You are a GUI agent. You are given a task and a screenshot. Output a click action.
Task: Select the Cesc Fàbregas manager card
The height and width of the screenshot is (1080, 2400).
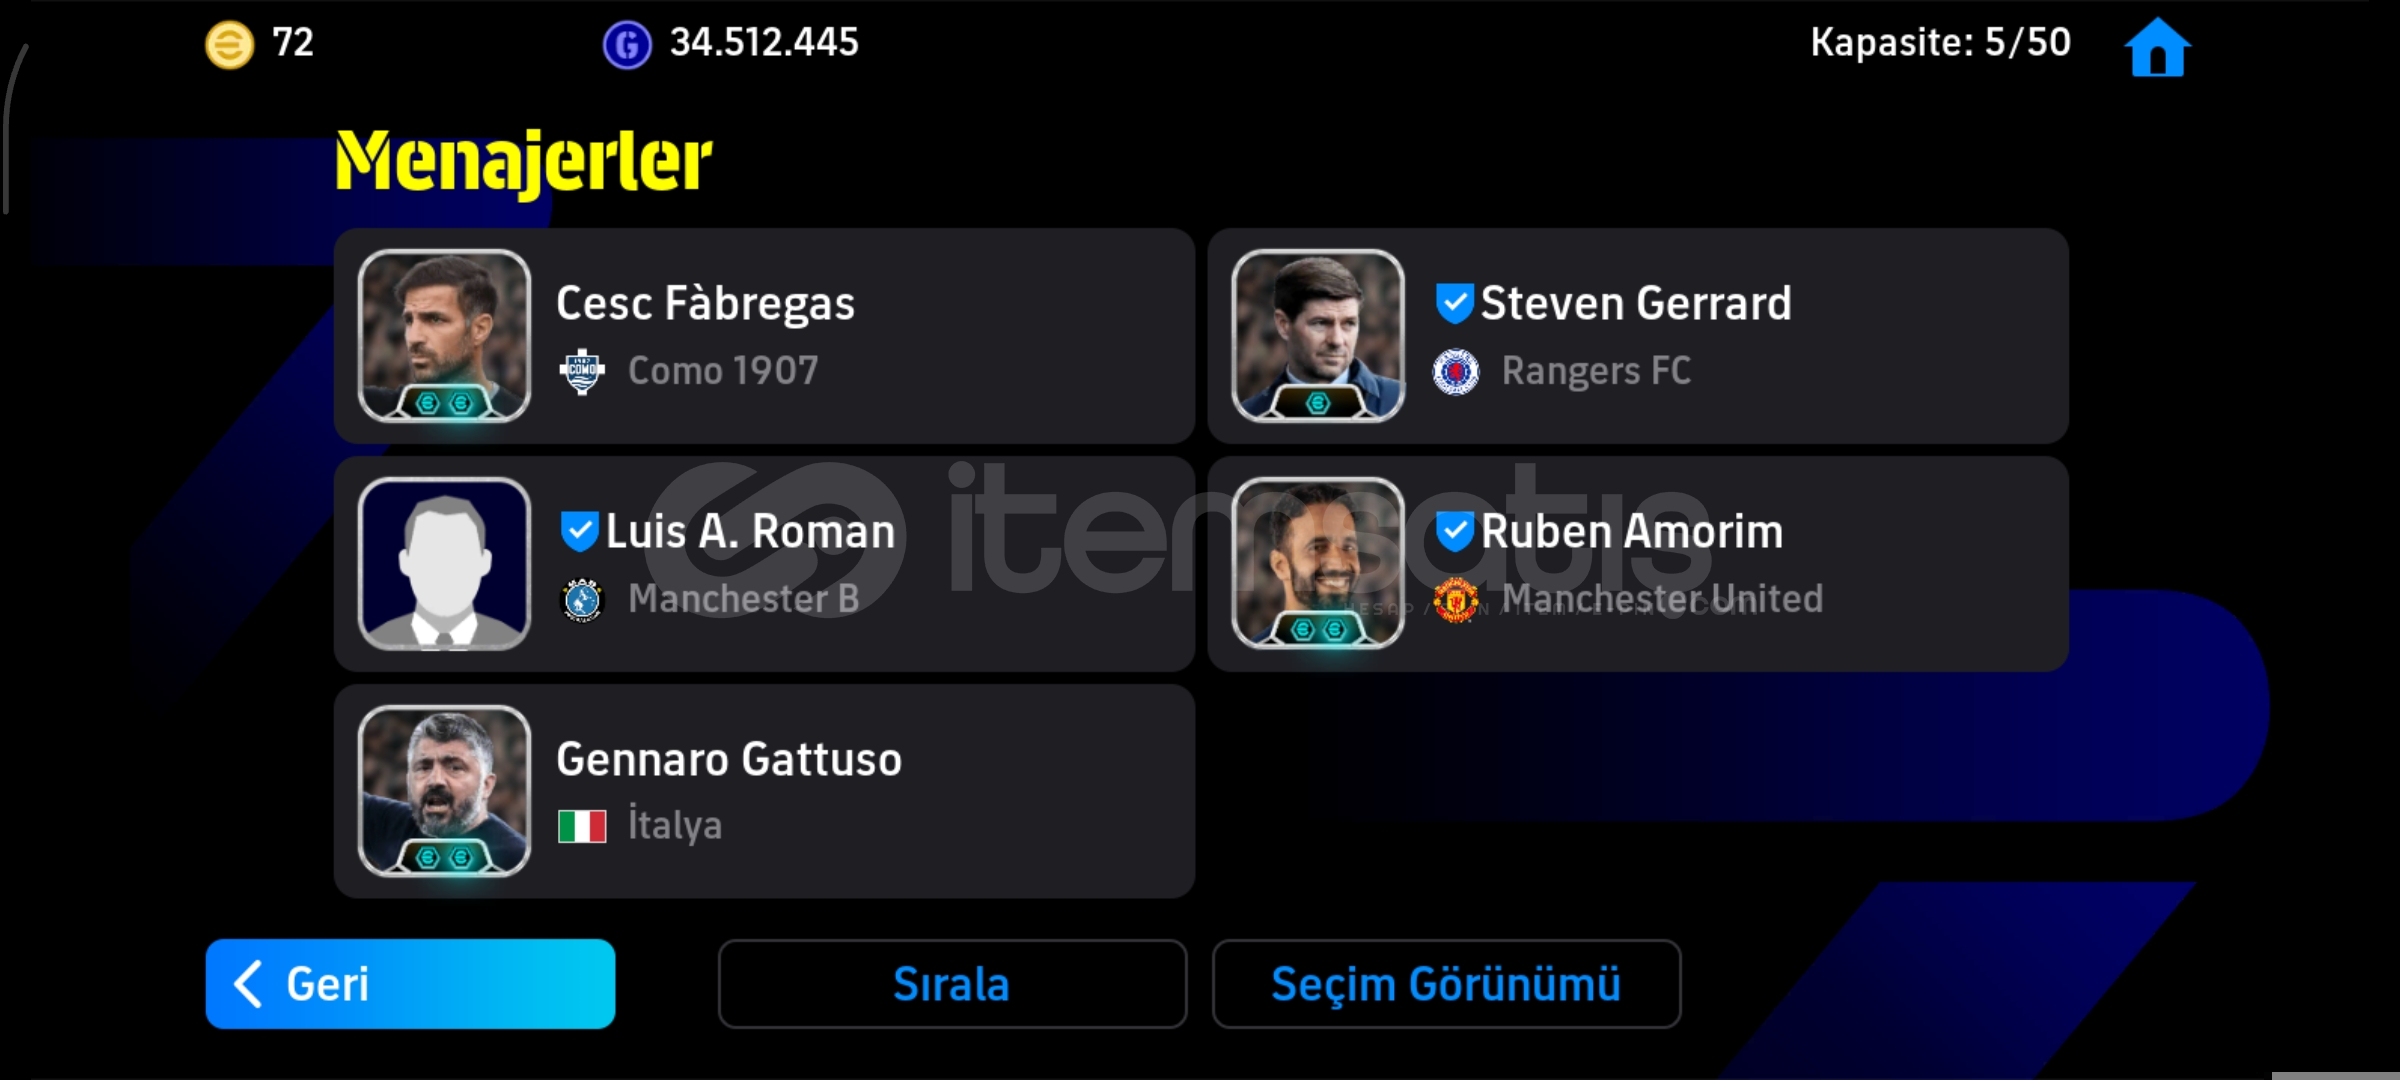click(x=764, y=336)
